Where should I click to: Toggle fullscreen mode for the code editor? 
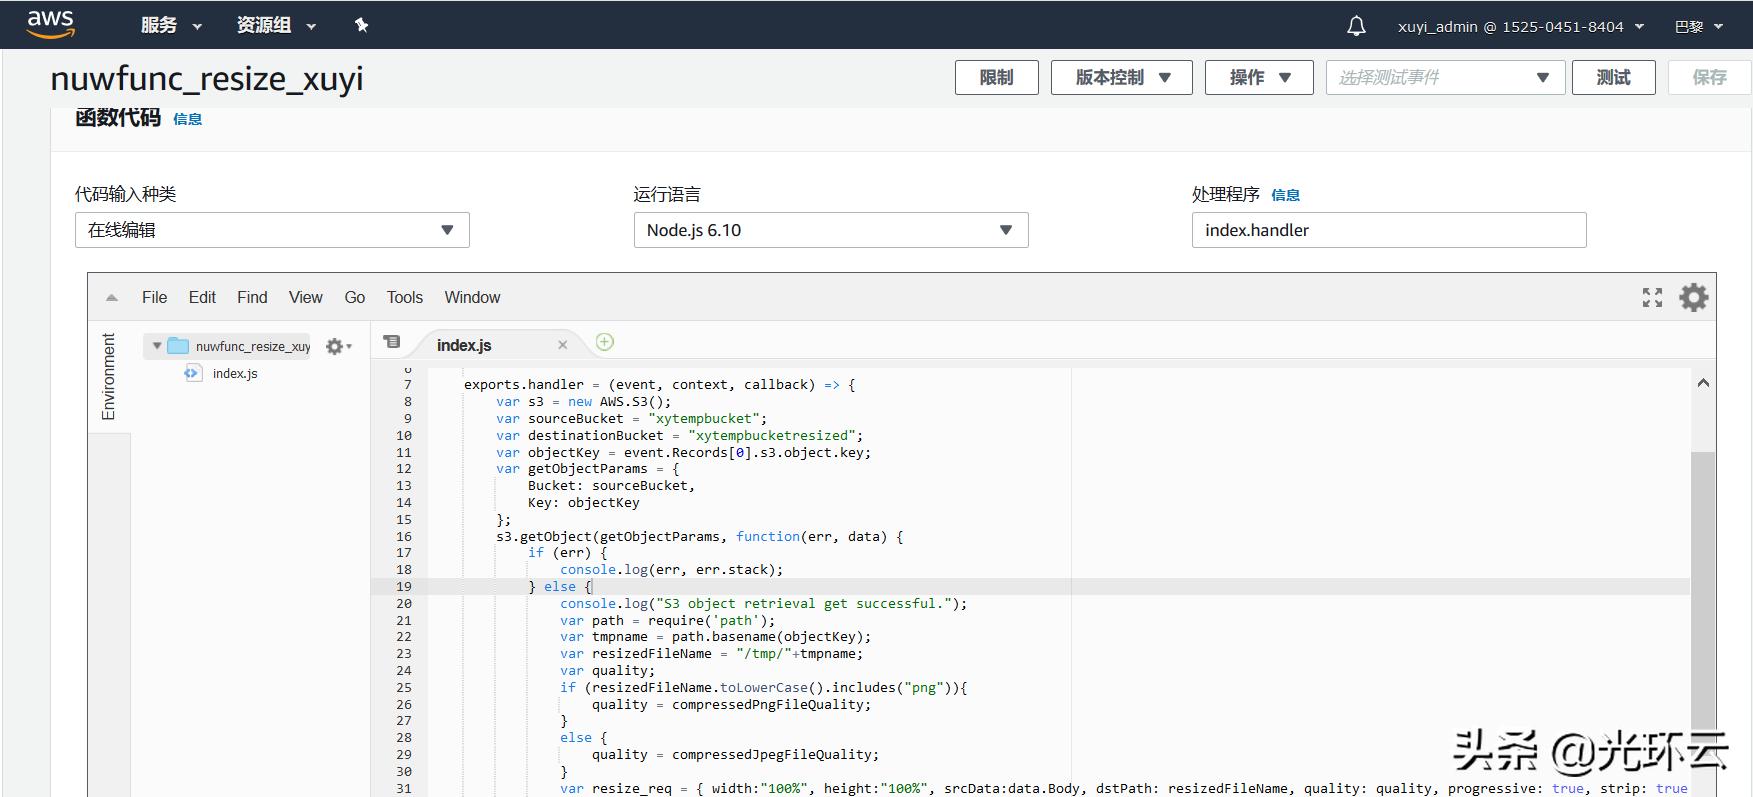[x=1652, y=297]
